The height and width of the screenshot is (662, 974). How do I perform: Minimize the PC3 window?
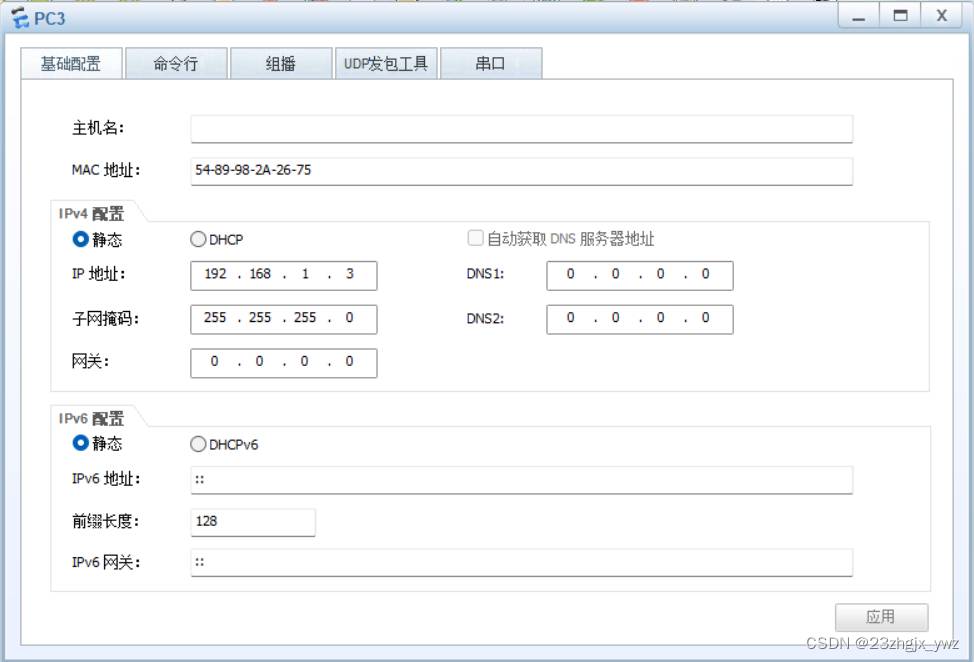858,16
